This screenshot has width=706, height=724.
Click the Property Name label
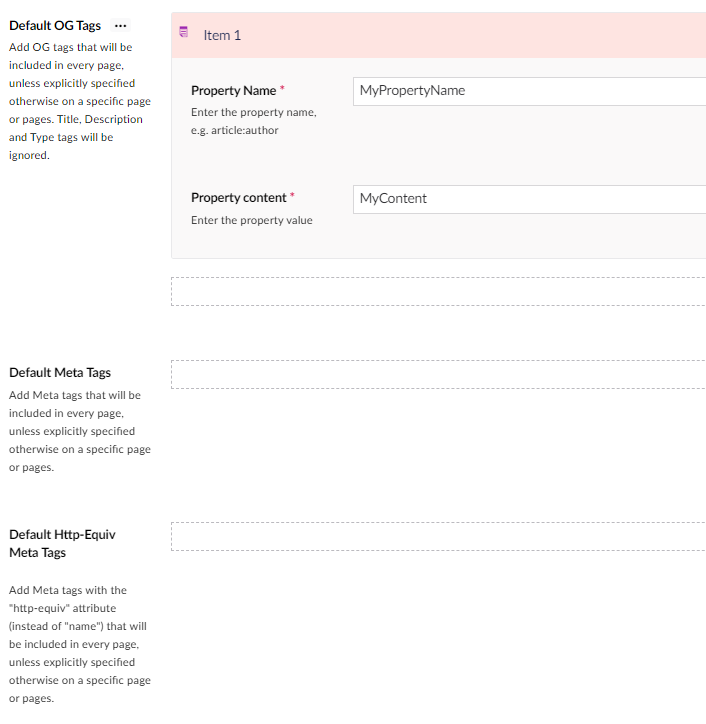233,91
